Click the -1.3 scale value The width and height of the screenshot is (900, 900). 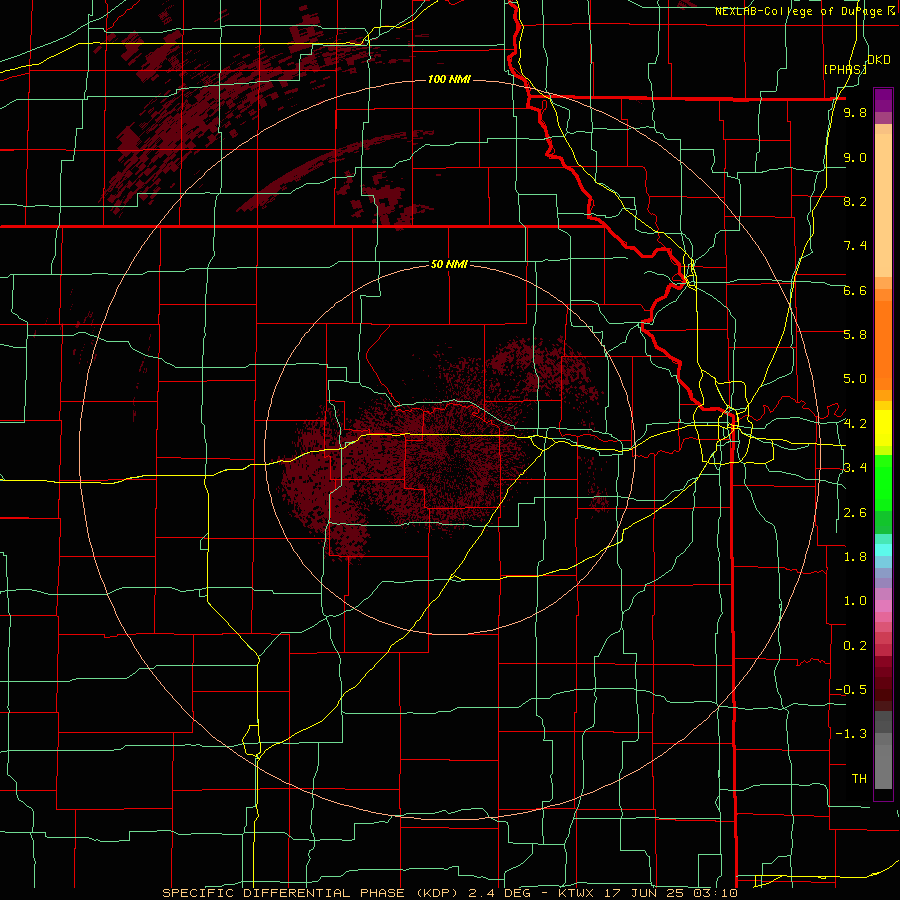click(851, 734)
